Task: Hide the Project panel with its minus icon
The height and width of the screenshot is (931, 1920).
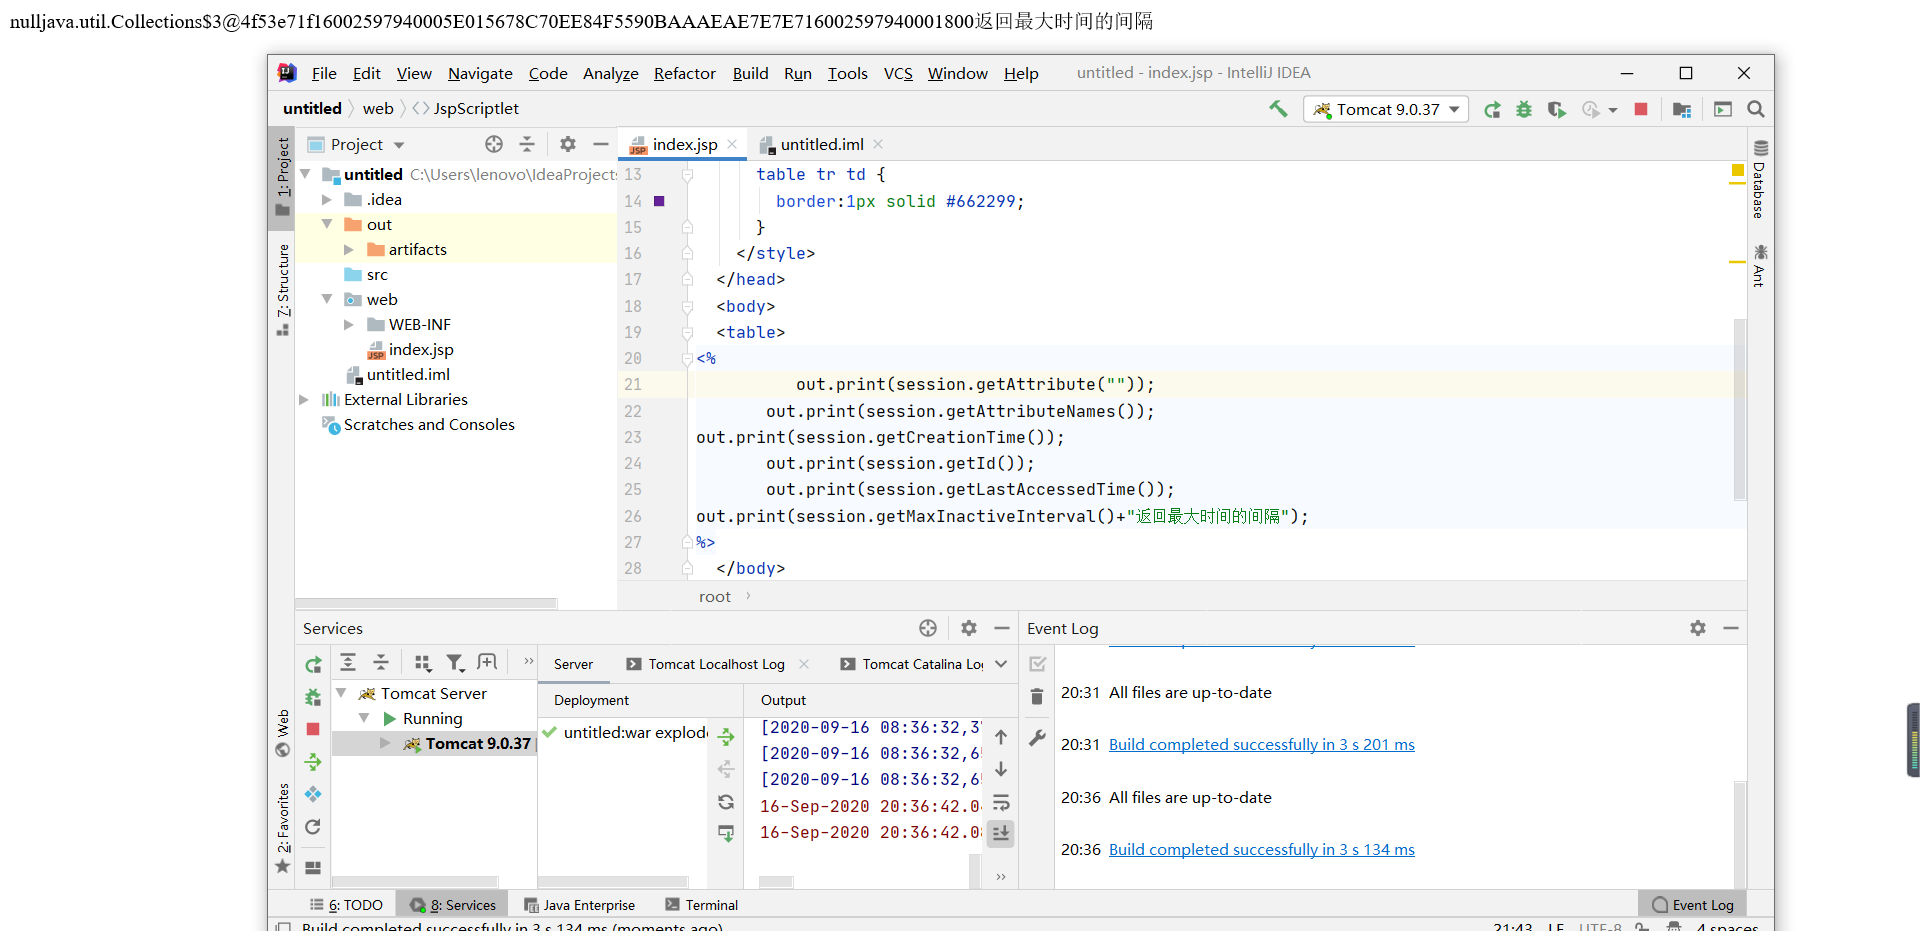Action: tap(600, 144)
